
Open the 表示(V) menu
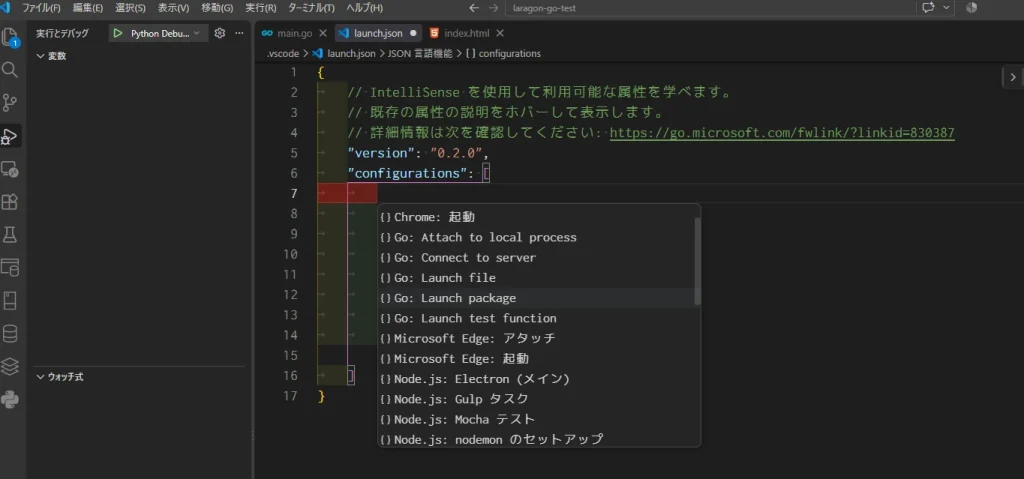[x=173, y=8]
